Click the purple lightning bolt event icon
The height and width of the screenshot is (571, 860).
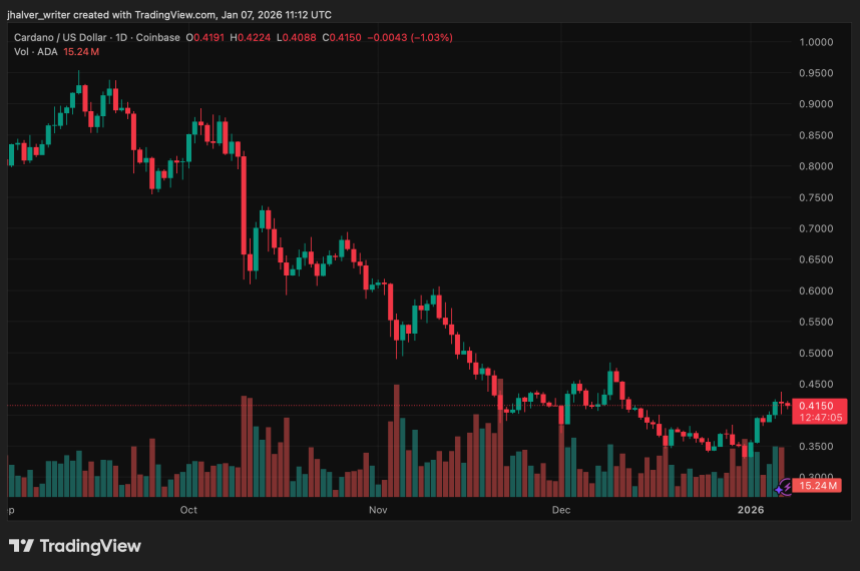(x=784, y=487)
